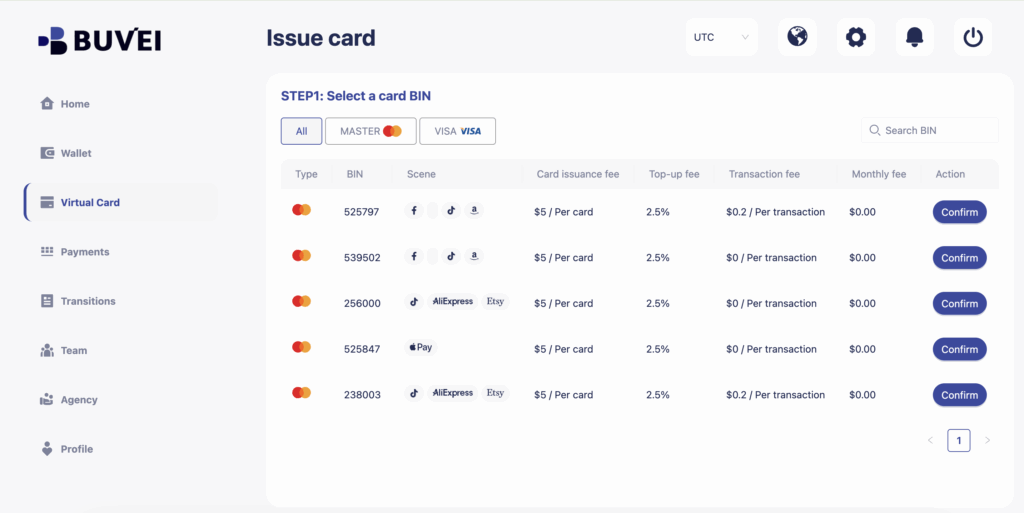Viewport: 1024px width, 513px height.
Task: Click the Apple Pay icon in row 525847
Action: tap(421, 348)
